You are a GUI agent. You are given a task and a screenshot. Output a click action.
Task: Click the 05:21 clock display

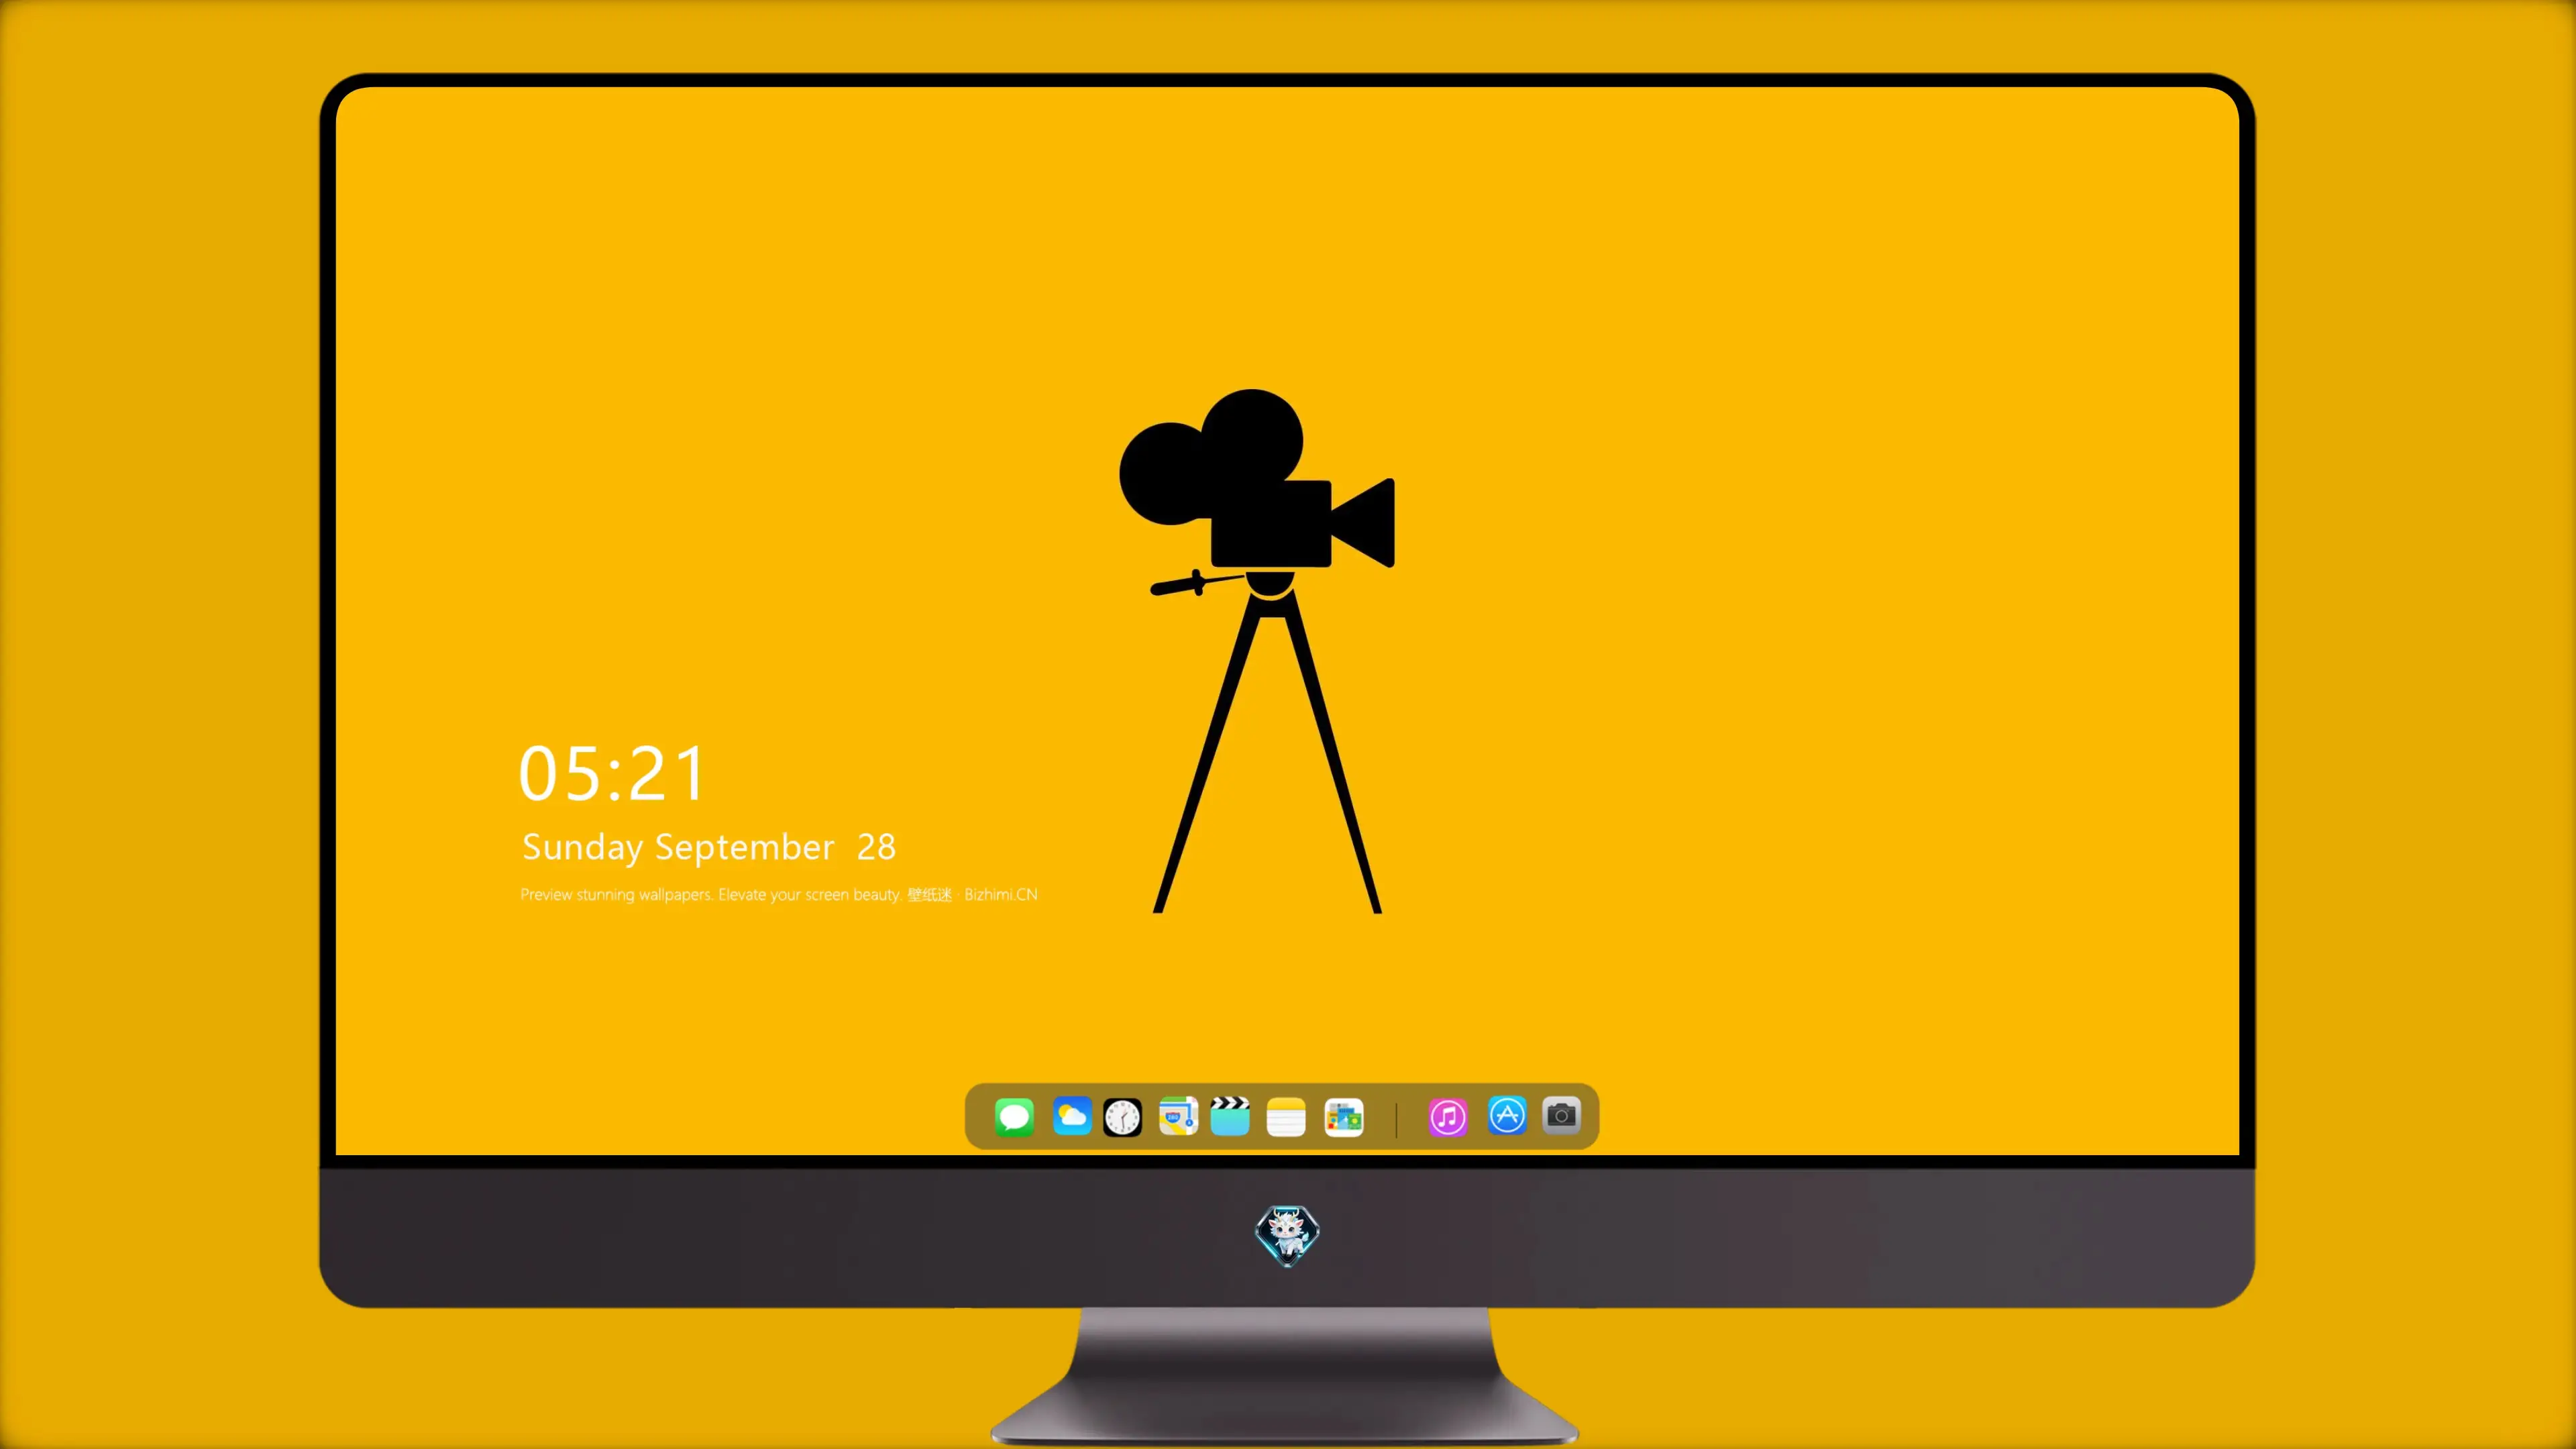[x=612, y=774]
